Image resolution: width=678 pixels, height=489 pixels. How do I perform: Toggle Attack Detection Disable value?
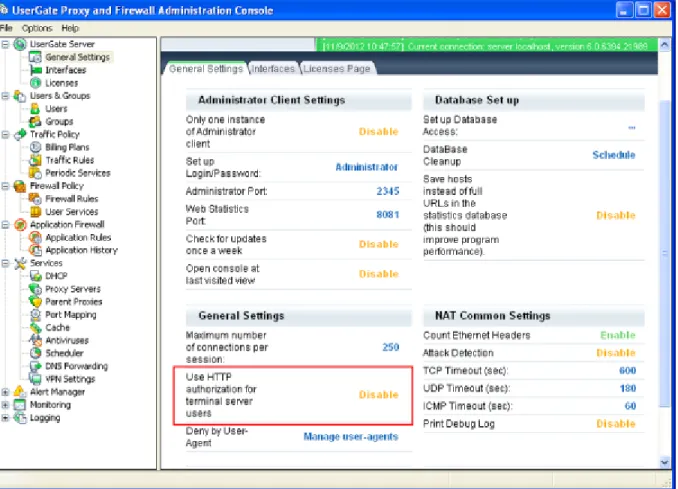[x=616, y=353]
